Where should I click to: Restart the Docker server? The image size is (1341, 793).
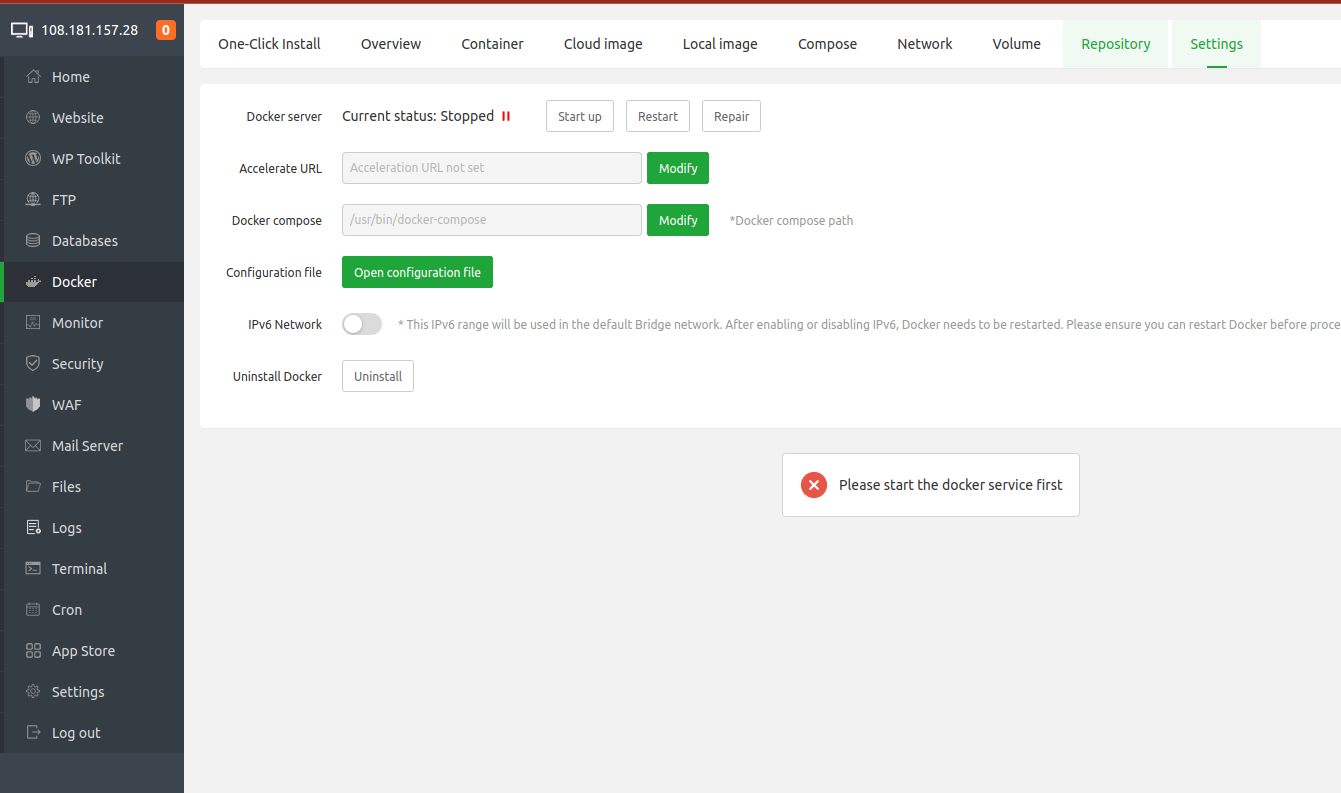tap(658, 116)
